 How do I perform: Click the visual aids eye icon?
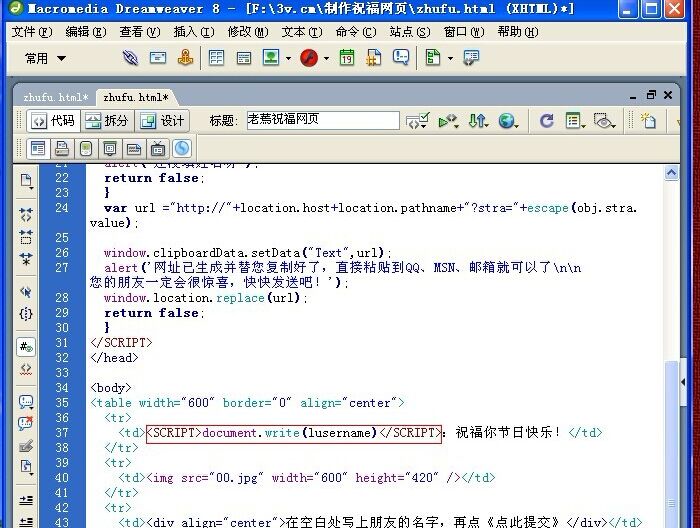tap(604, 121)
